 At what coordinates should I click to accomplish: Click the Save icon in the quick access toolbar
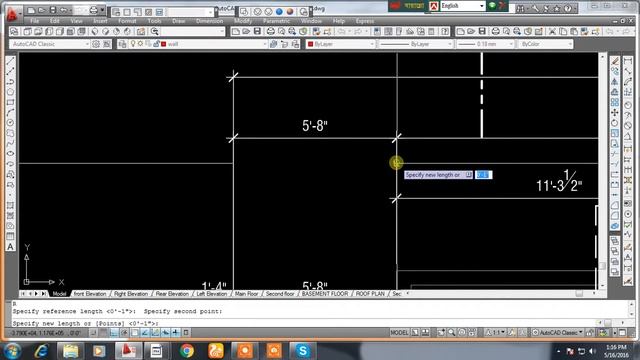[53, 10]
